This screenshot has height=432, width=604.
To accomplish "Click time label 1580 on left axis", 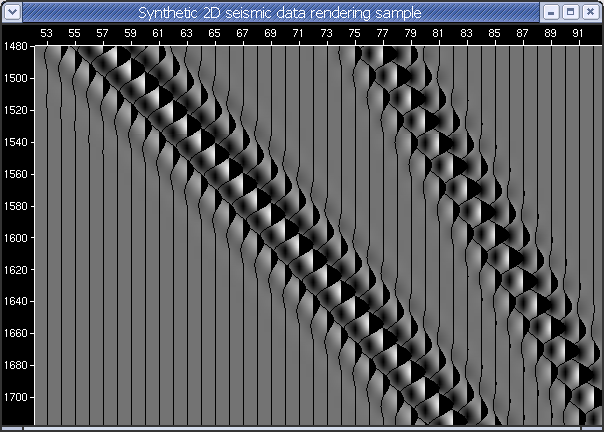I will click(16, 206).
